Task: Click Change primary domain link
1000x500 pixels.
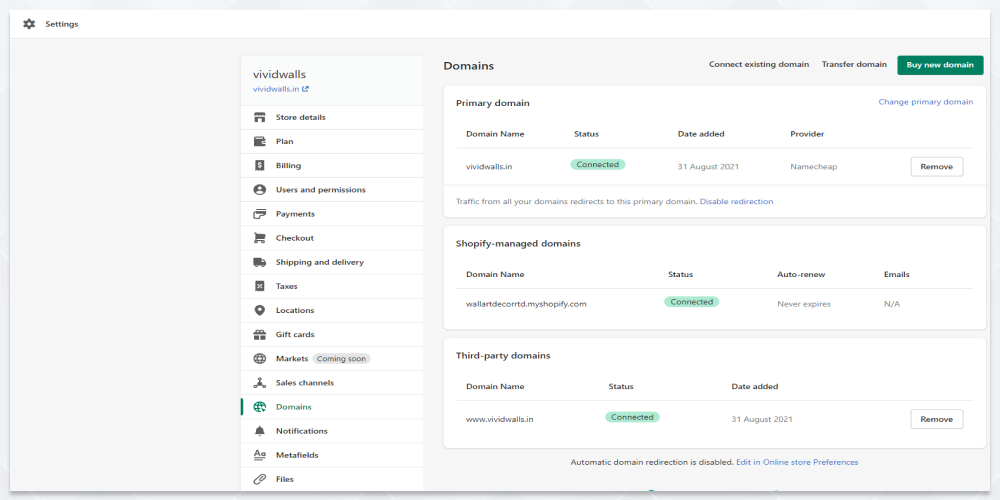Action: [x=925, y=102]
